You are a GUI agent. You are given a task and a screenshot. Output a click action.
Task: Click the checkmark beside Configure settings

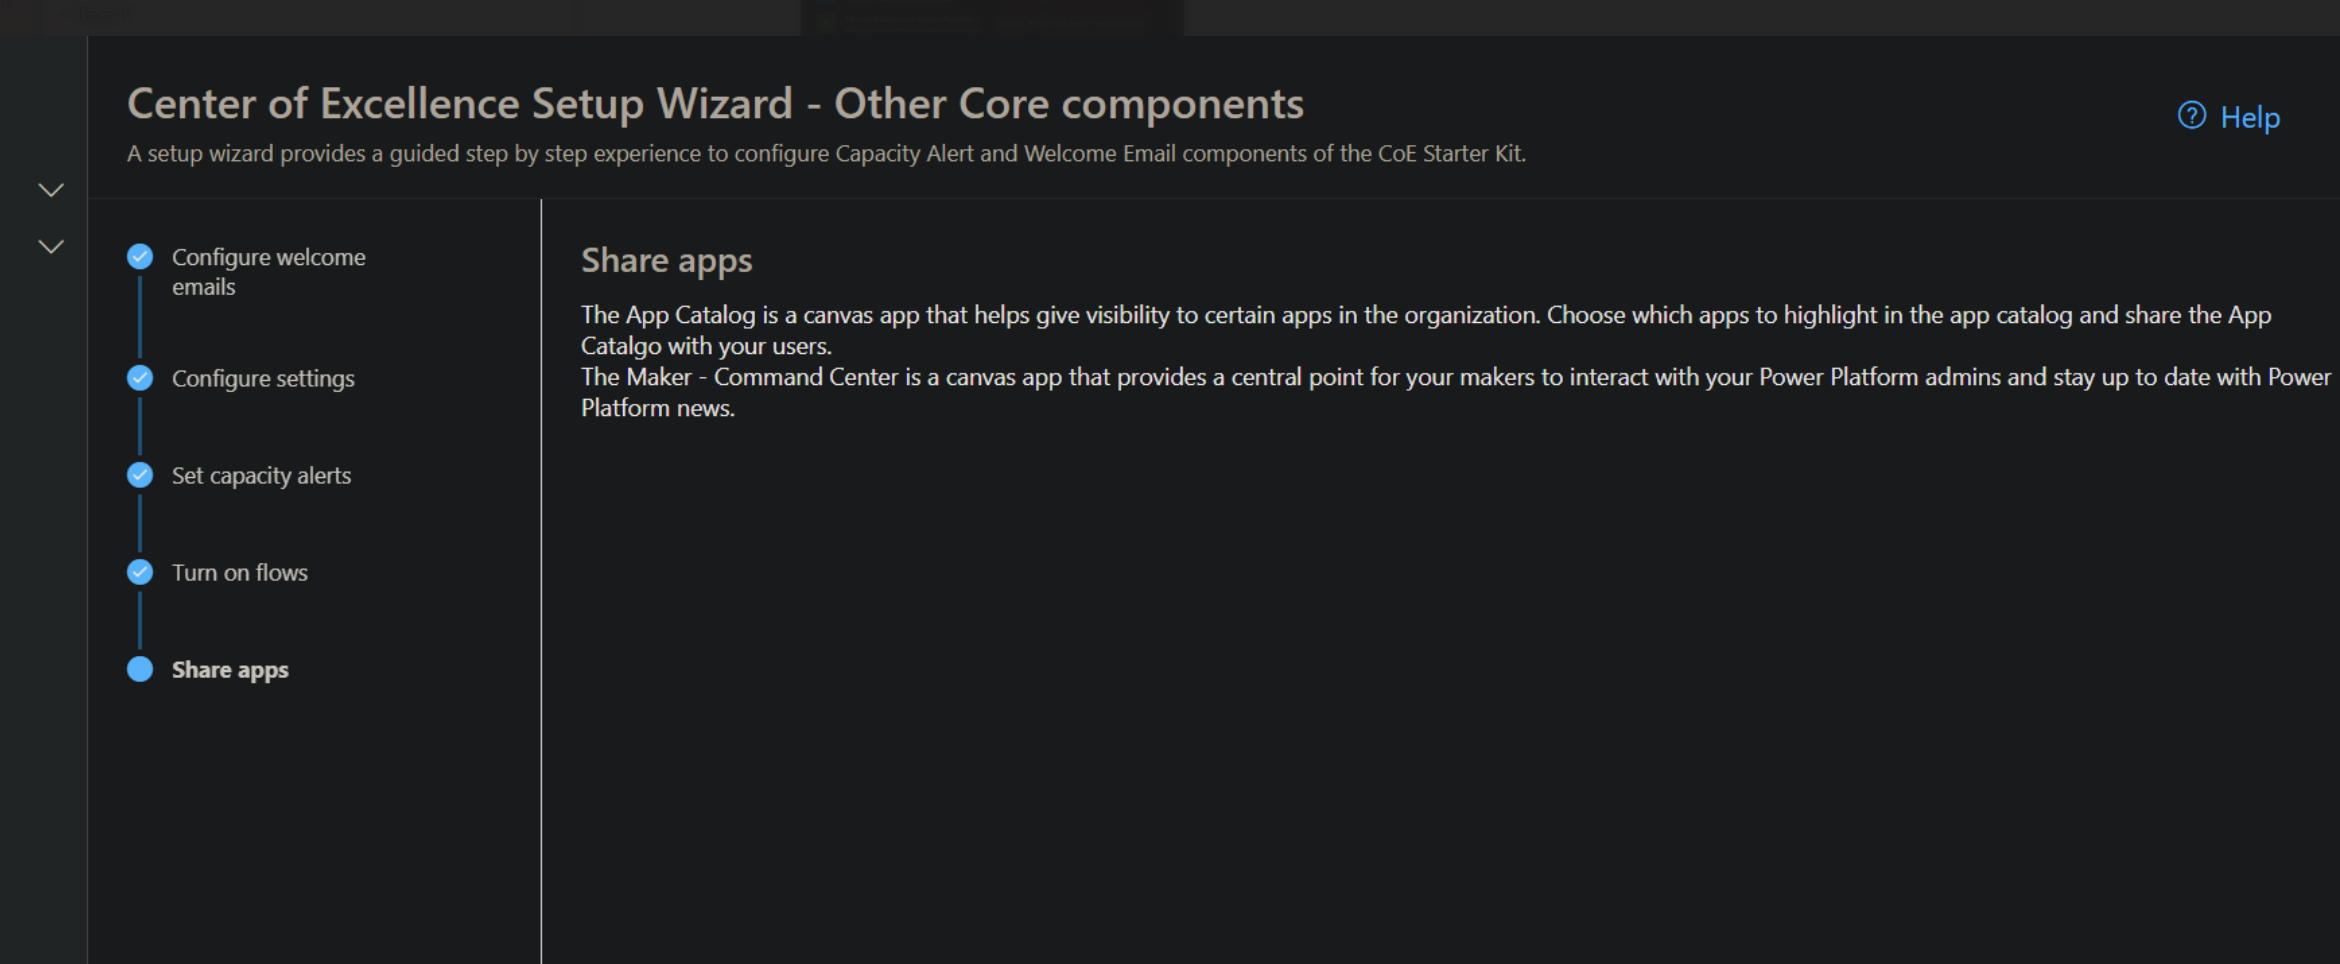(x=139, y=378)
